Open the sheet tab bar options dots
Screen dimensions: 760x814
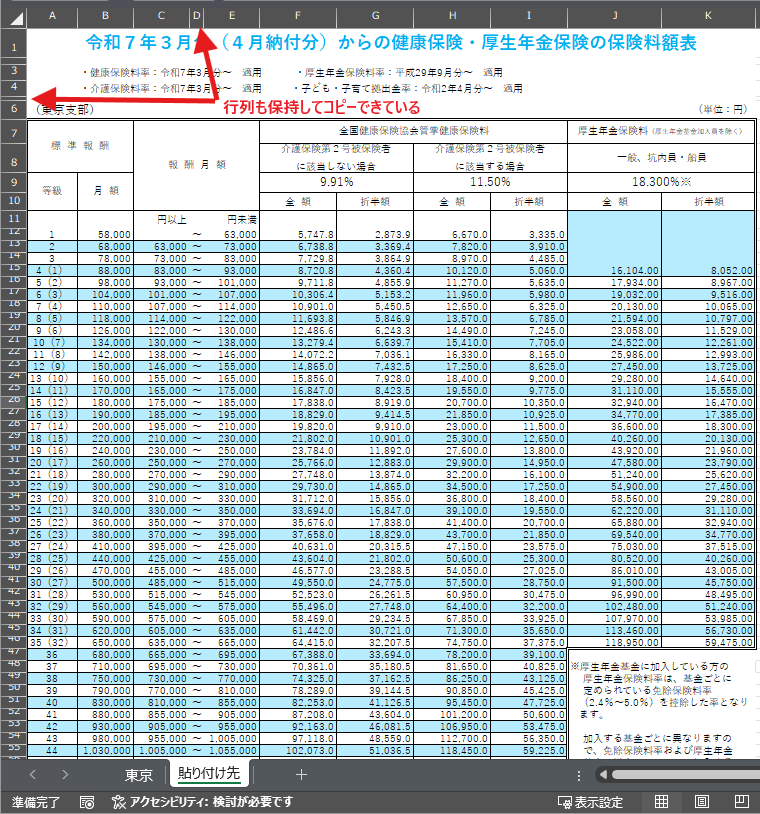click(x=578, y=775)
